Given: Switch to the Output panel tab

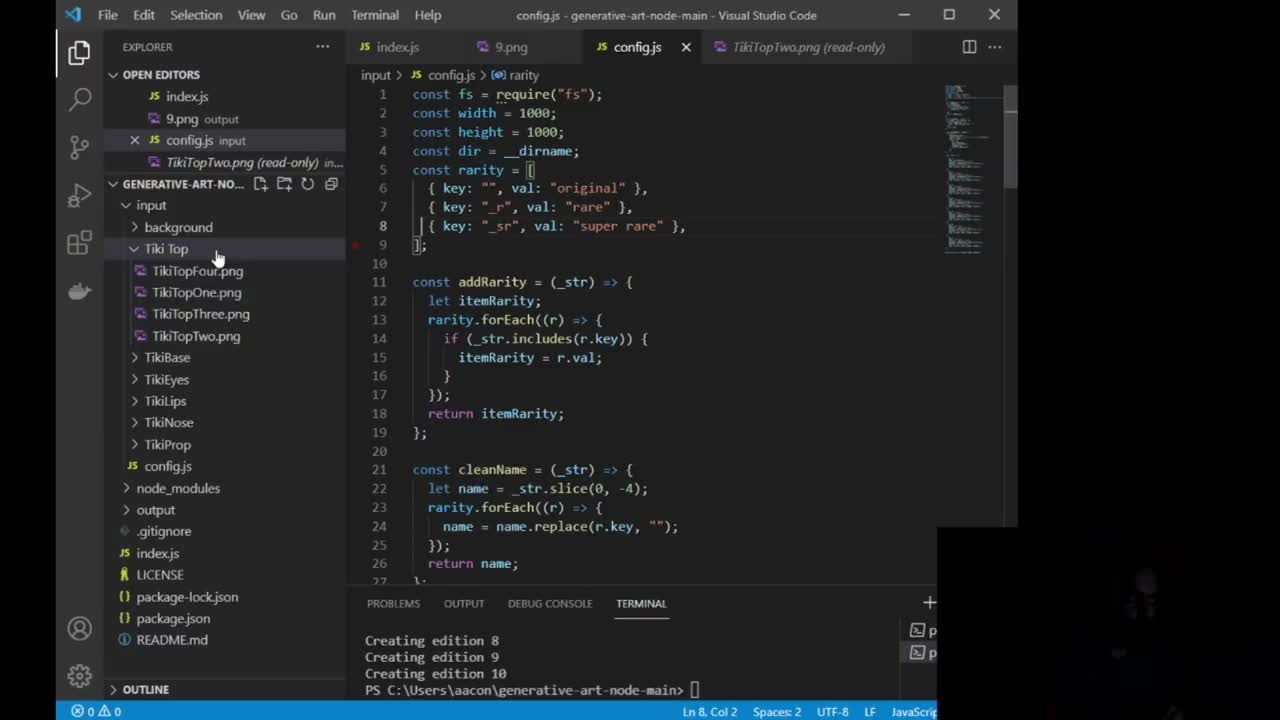Looking at the screenshot, I should point(464,603).
